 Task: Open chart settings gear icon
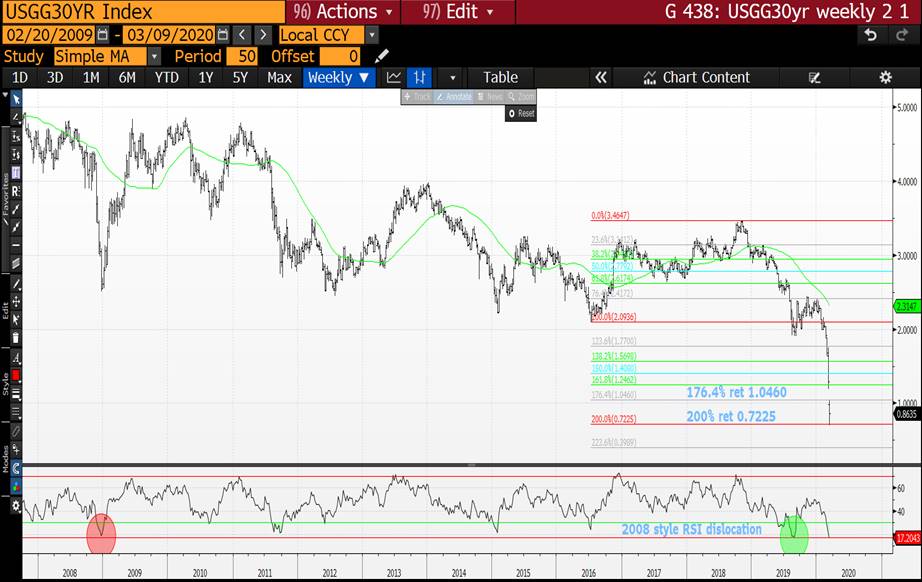(x=885, y=77)
